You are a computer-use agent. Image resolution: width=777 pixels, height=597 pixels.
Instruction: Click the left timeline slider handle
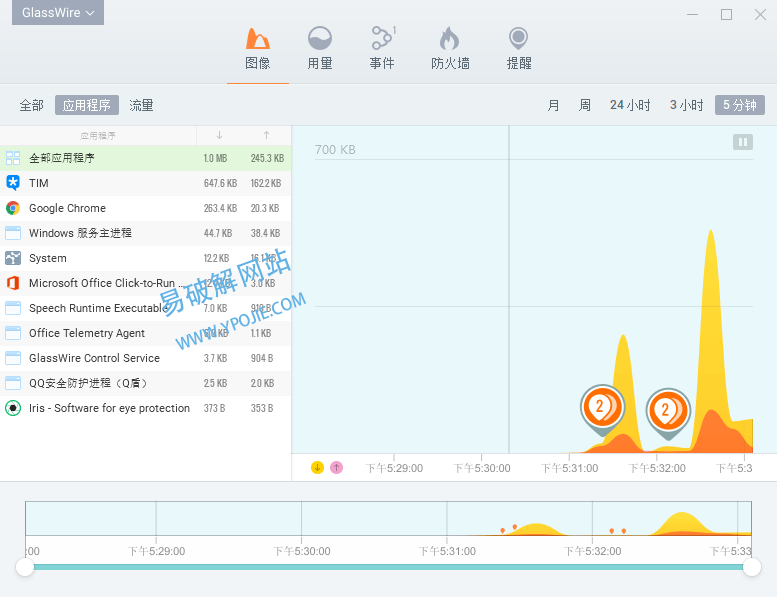25,567
